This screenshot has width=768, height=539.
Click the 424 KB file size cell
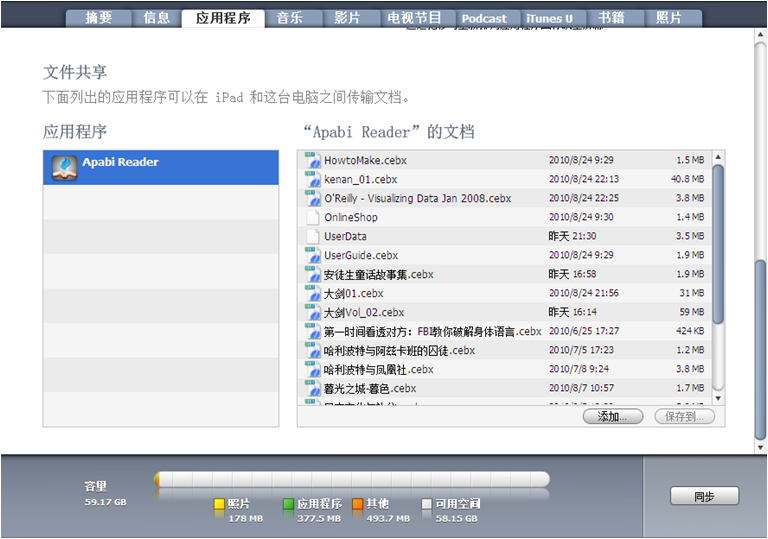pyautogui.click(x=690, y=331)
